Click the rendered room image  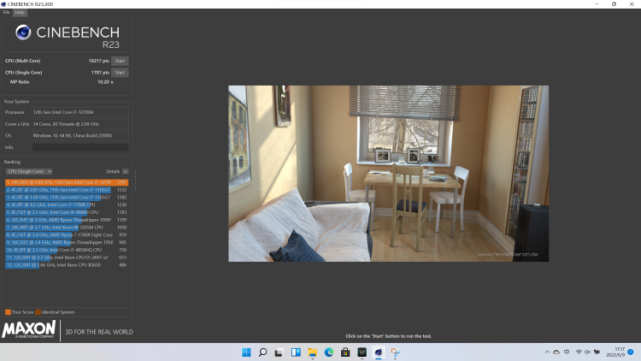388,173
